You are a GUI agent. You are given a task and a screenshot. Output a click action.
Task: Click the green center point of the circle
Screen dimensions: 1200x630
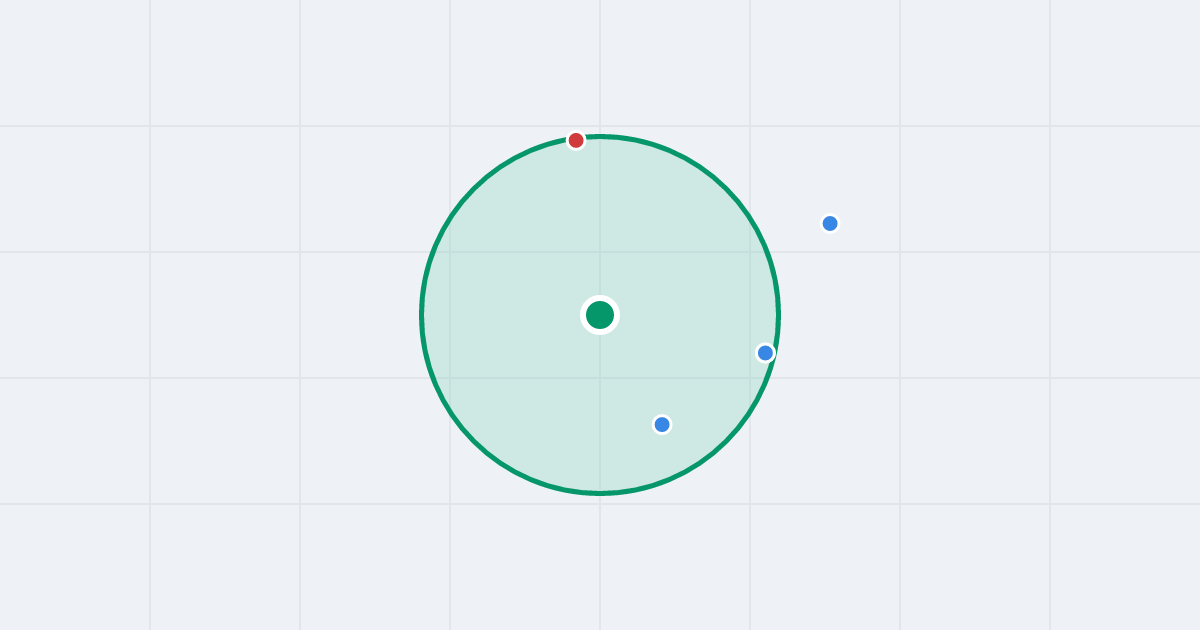click(600, 315)
